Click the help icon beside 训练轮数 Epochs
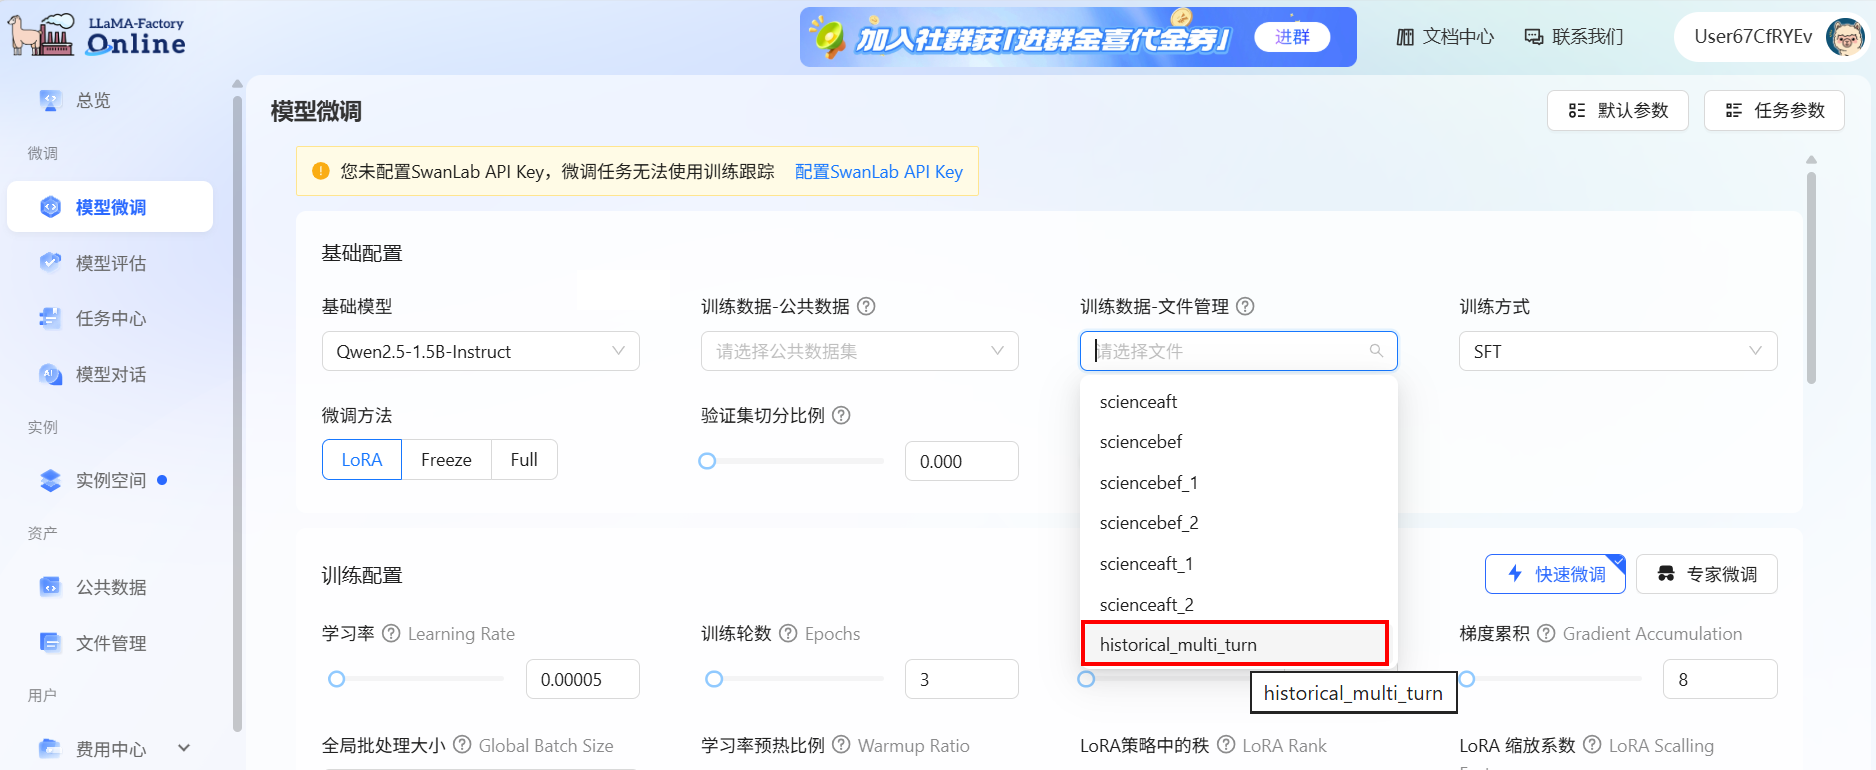This screenshot has width=1876, height=770. pos(788,633)
